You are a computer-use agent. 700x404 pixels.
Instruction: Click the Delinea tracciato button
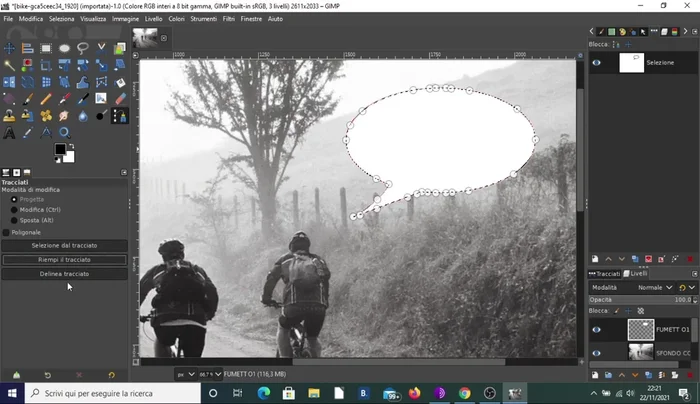click(x=64, y=273)
